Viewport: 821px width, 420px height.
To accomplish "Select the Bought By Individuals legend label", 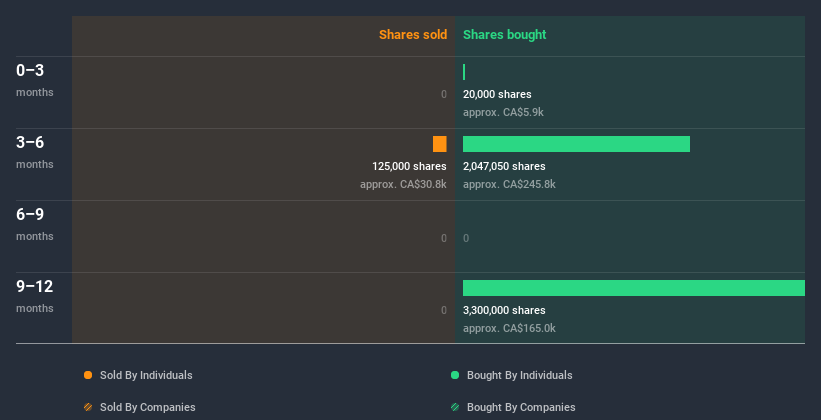I will 519,375.
